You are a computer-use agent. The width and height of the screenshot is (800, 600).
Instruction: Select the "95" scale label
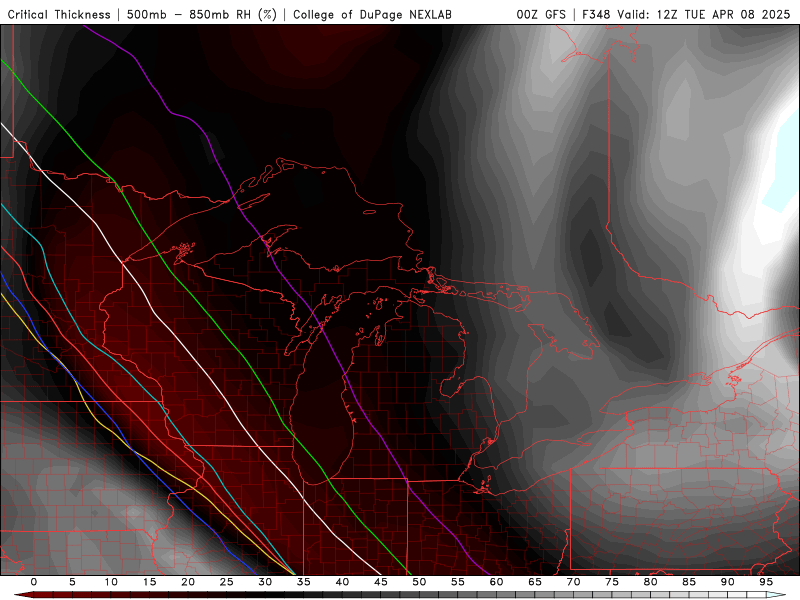[766, 582]
